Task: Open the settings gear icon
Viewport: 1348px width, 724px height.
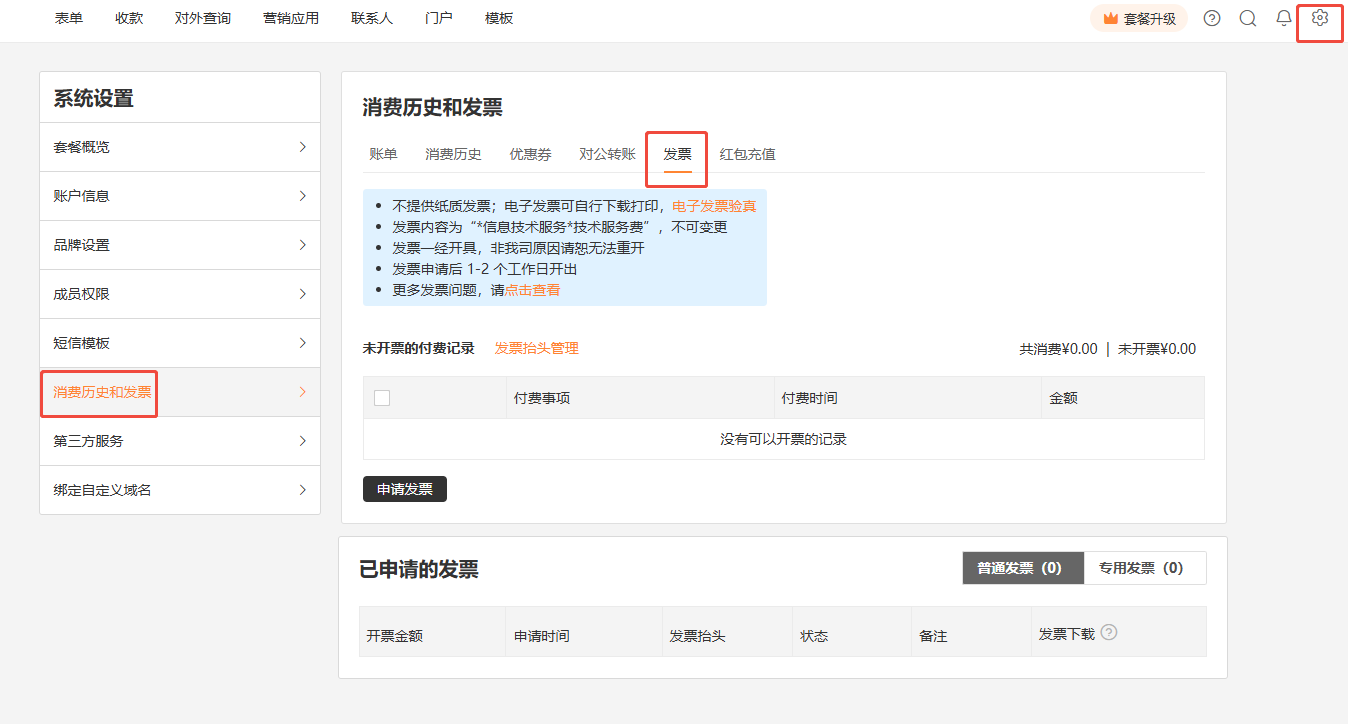Action: [x=1319, y=18]
